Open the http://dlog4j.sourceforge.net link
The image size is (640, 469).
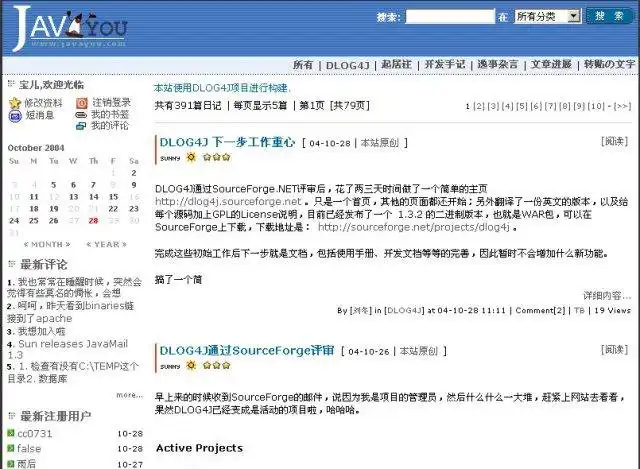coord(228,202)
